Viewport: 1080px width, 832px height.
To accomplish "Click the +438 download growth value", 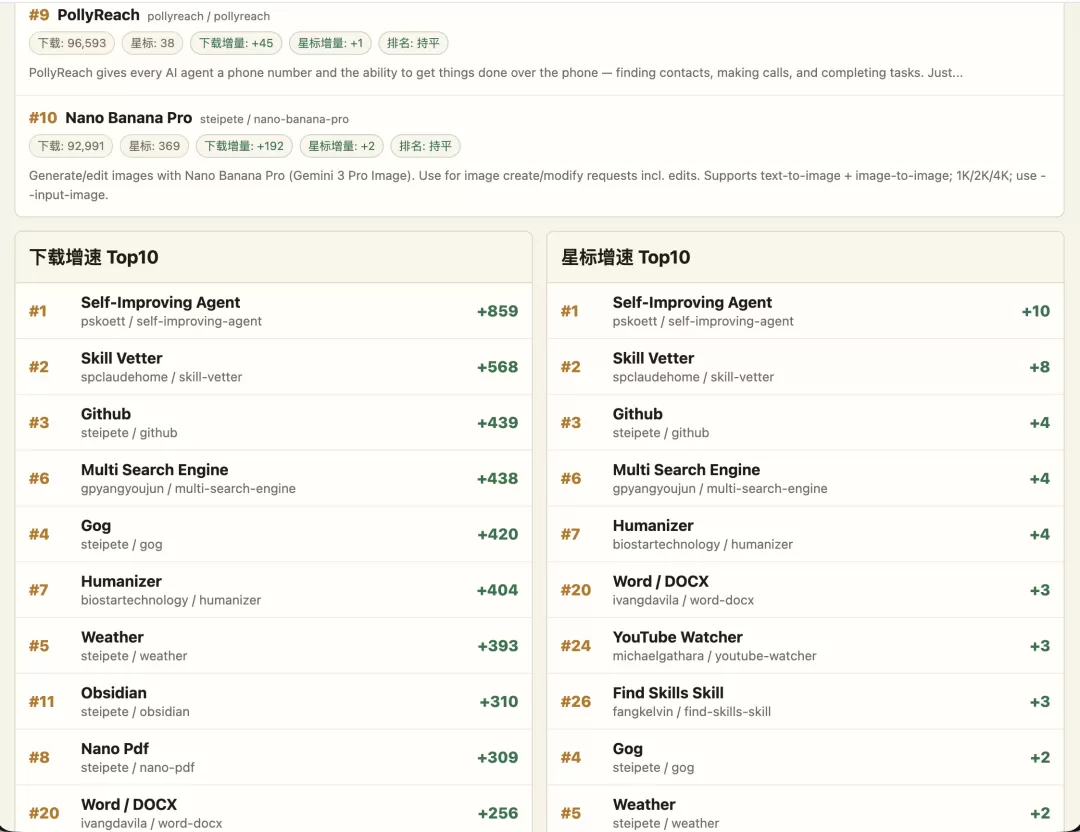I will [497, 479].
